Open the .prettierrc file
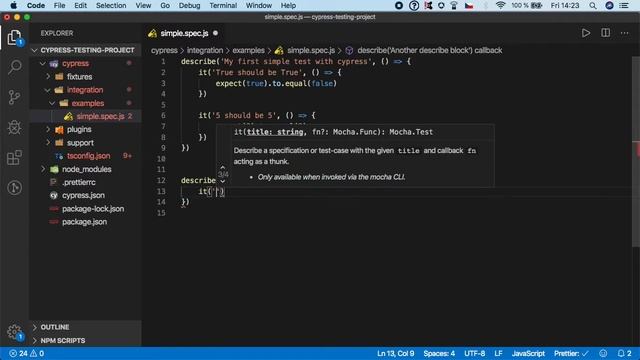The image size is (640, 360). click(79, 182)
